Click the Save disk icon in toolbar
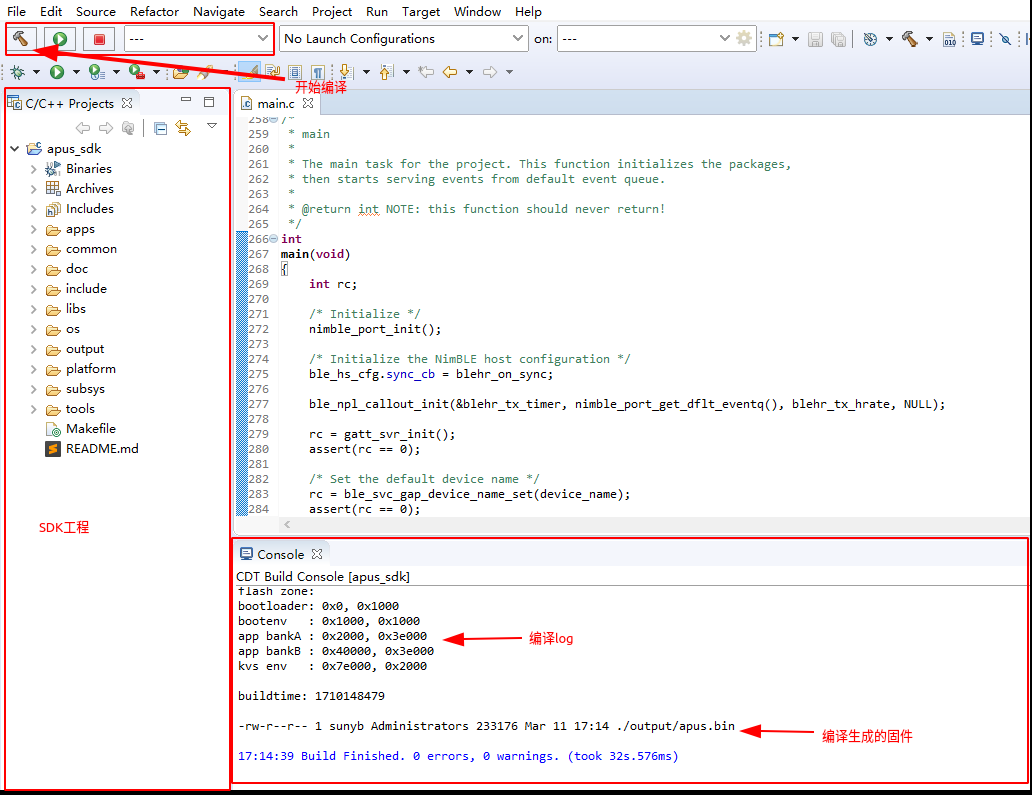Screen dimensions: 1032x795 point(815,39)
